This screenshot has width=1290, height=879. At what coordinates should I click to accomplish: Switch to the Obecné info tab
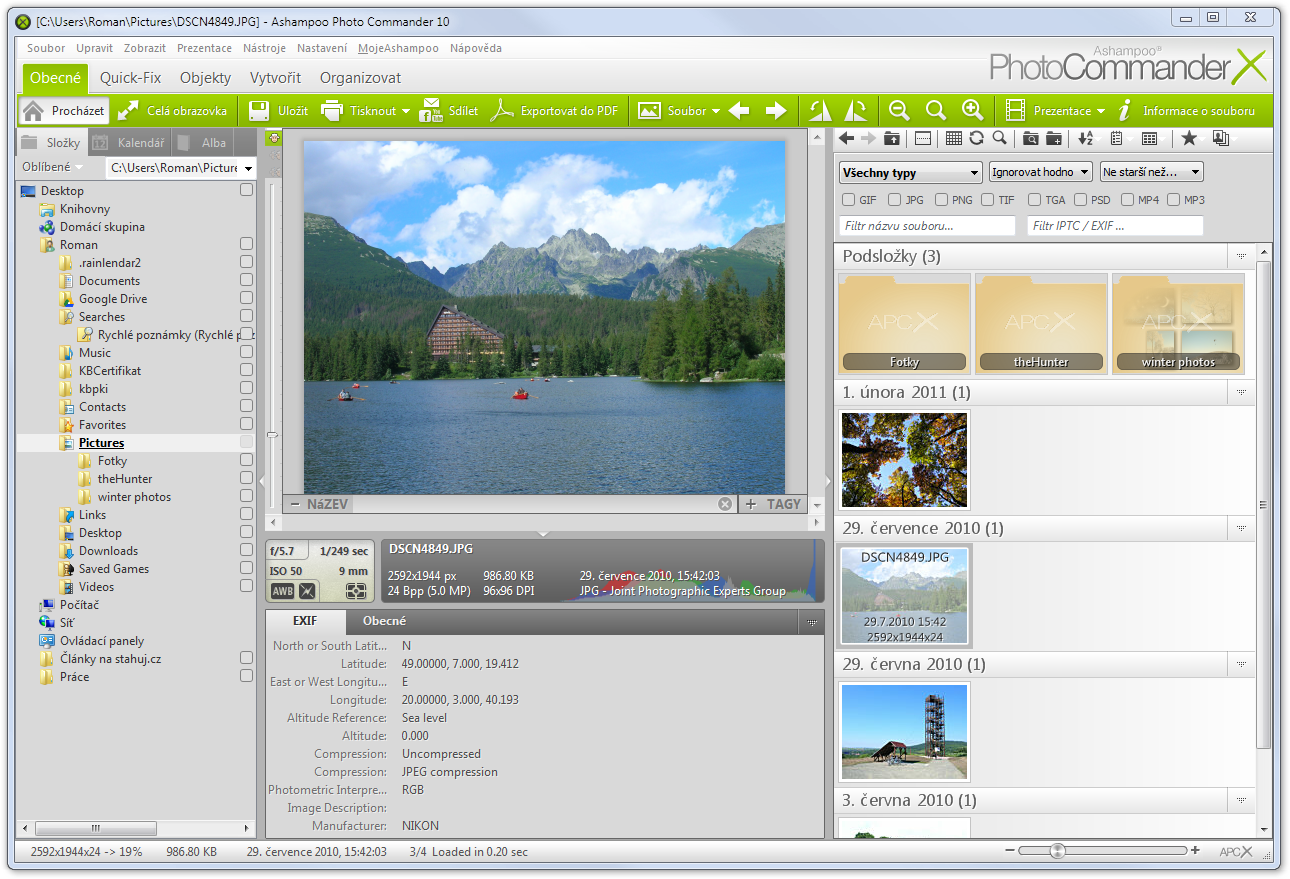point(384,621)
